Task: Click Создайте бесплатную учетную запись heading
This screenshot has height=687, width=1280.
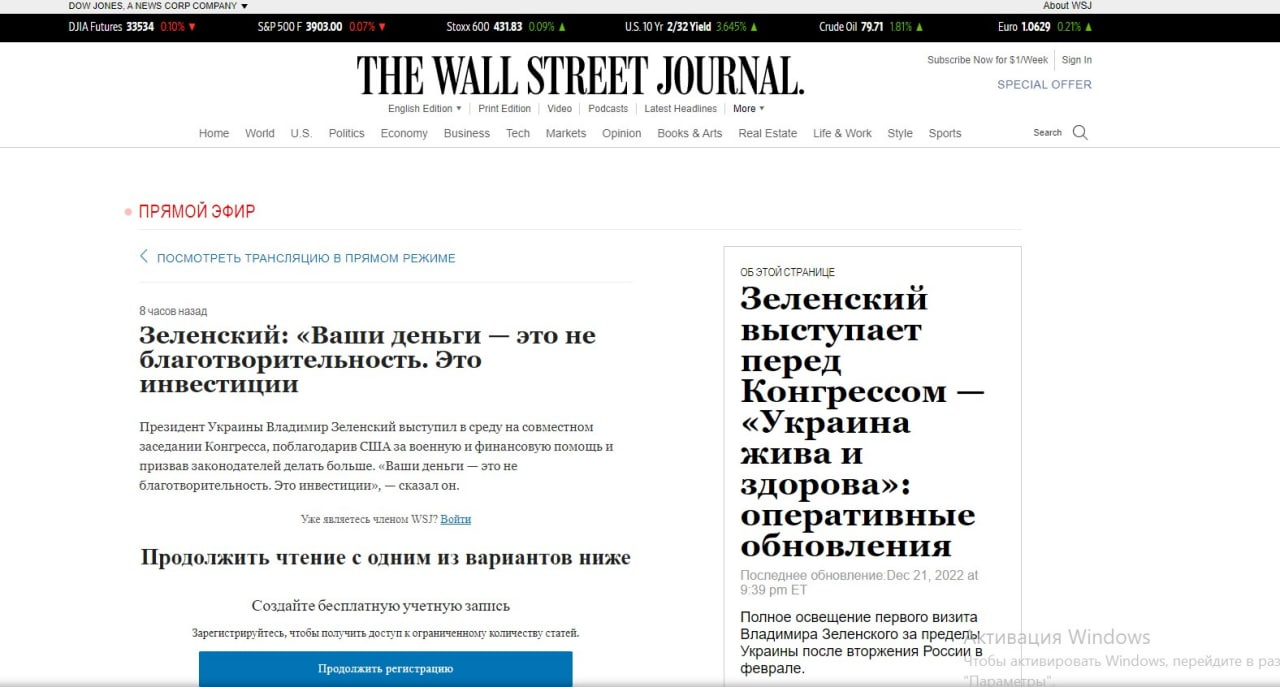Action: [x=381, y=606]
